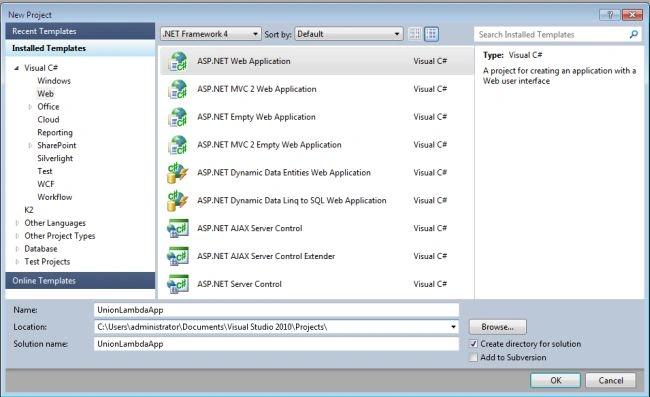Screen dimensions: 650x397
Task: Collapse the Visual C# tree node
Action: click(17, 68)
